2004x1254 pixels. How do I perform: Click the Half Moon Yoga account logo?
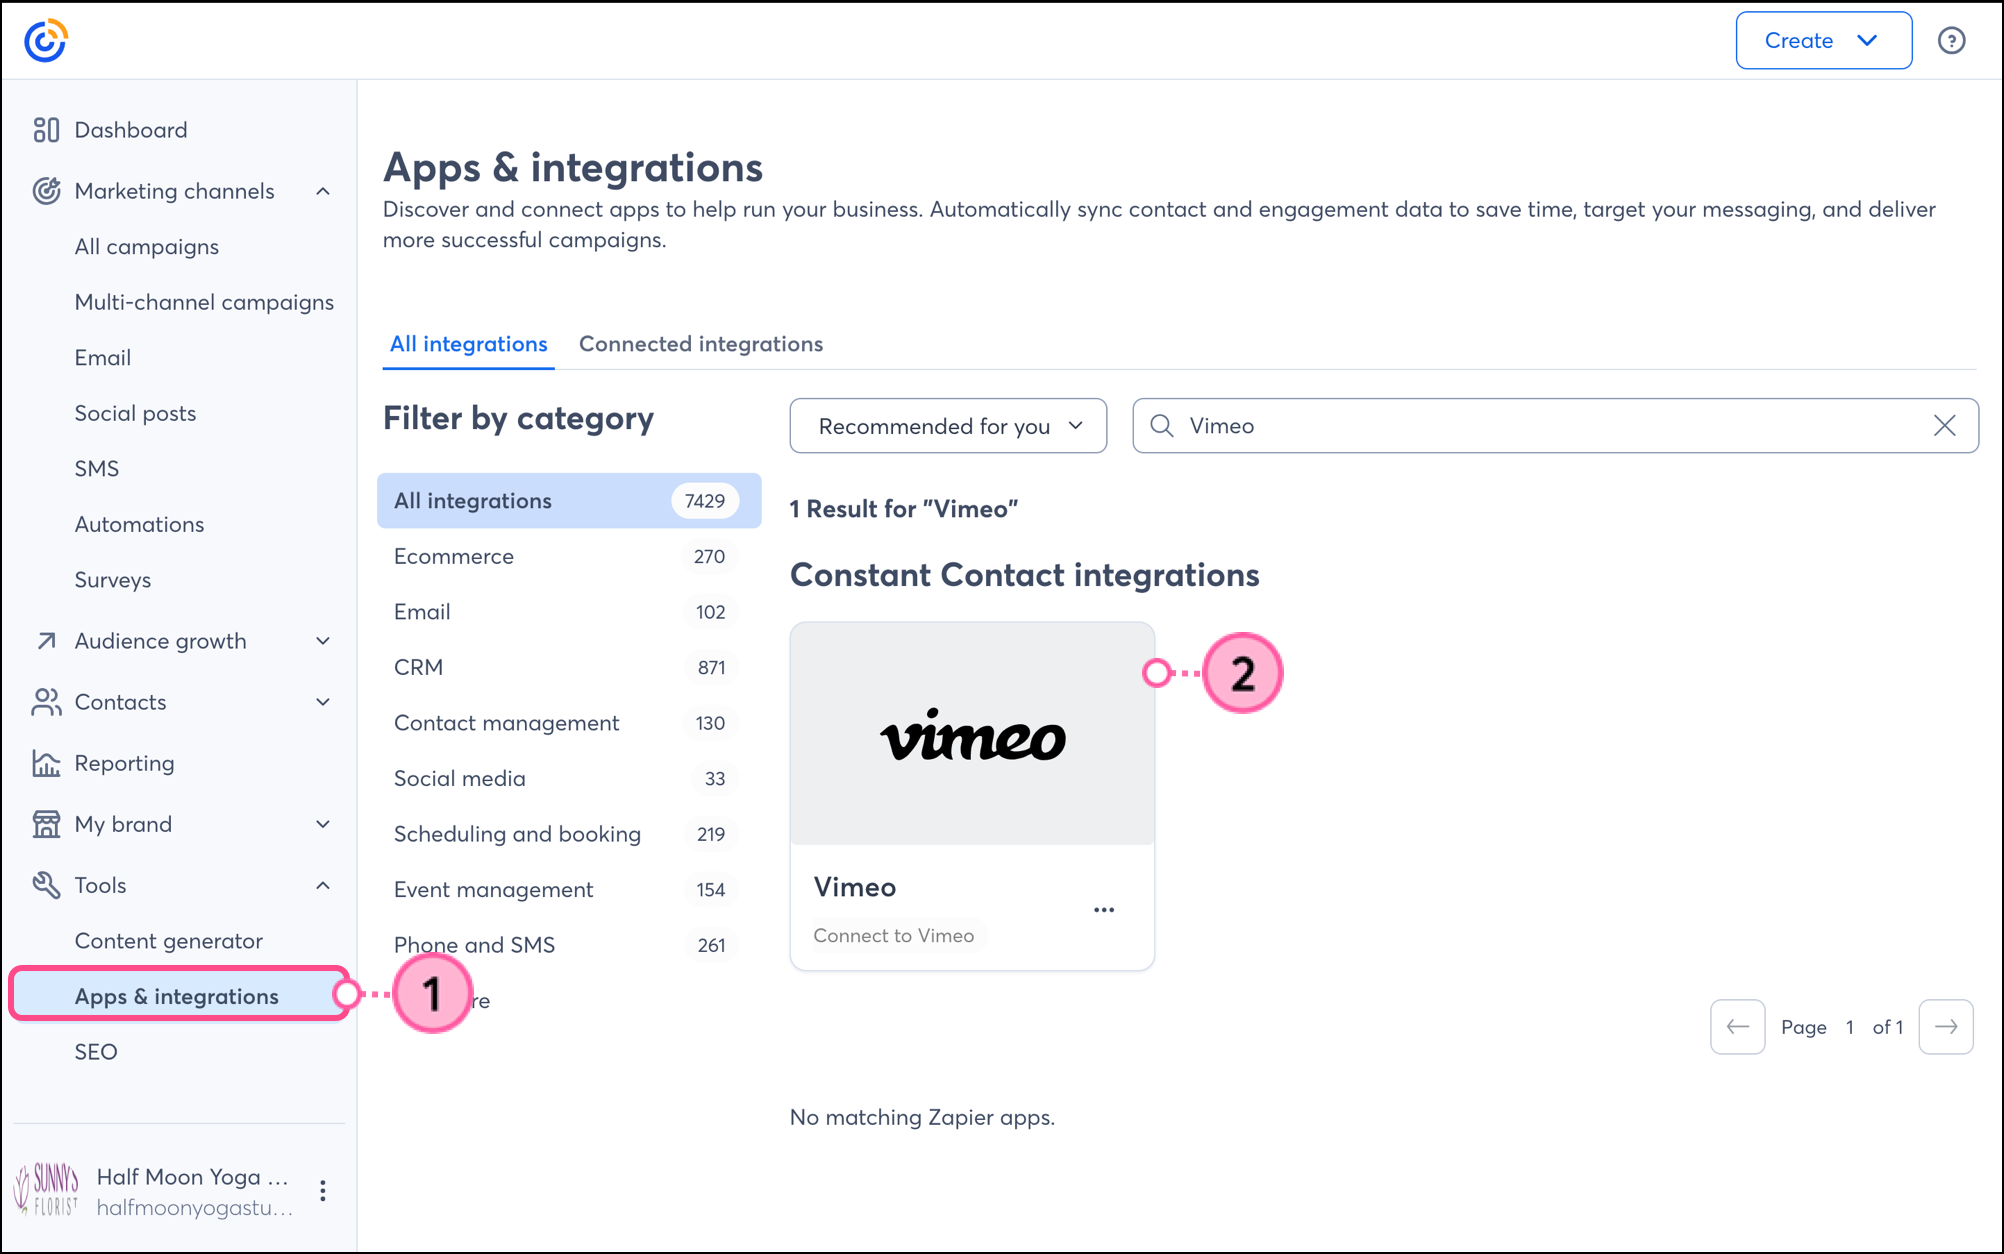(x=46, y=1190)
